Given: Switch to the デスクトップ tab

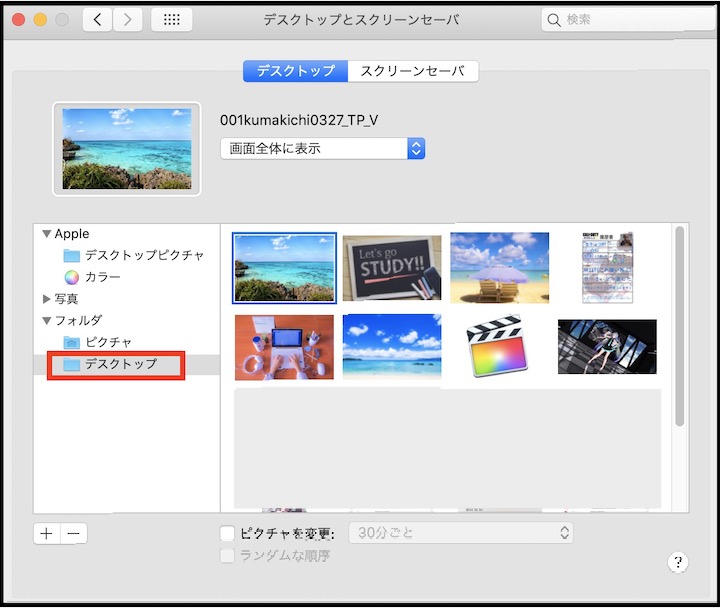Looking at the screenshot, I should point(295,71).
